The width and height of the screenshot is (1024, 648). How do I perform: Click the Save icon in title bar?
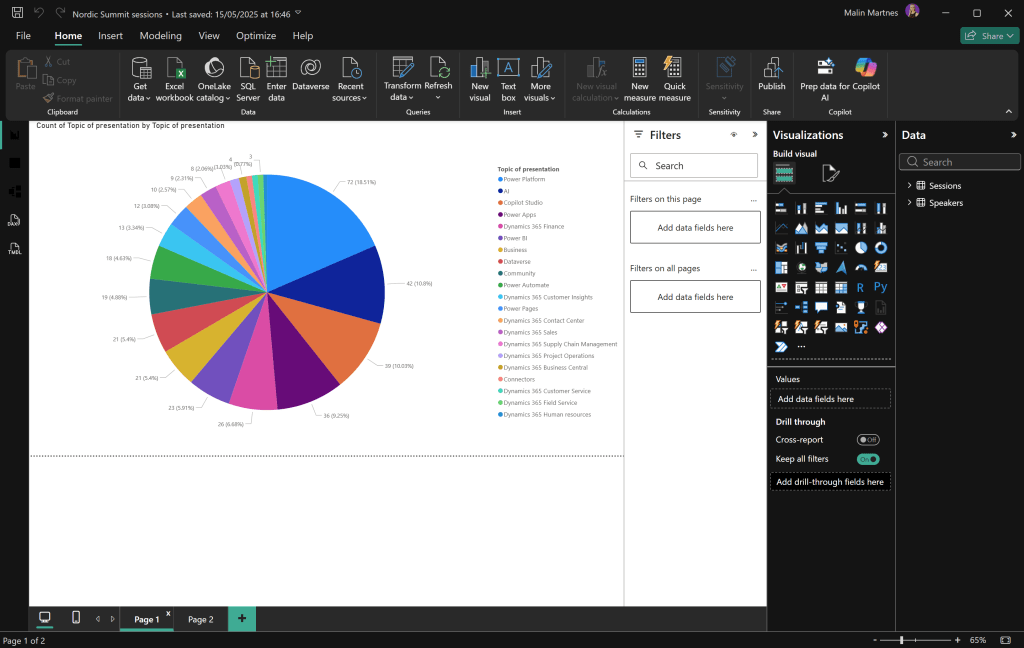click(17, 13)
